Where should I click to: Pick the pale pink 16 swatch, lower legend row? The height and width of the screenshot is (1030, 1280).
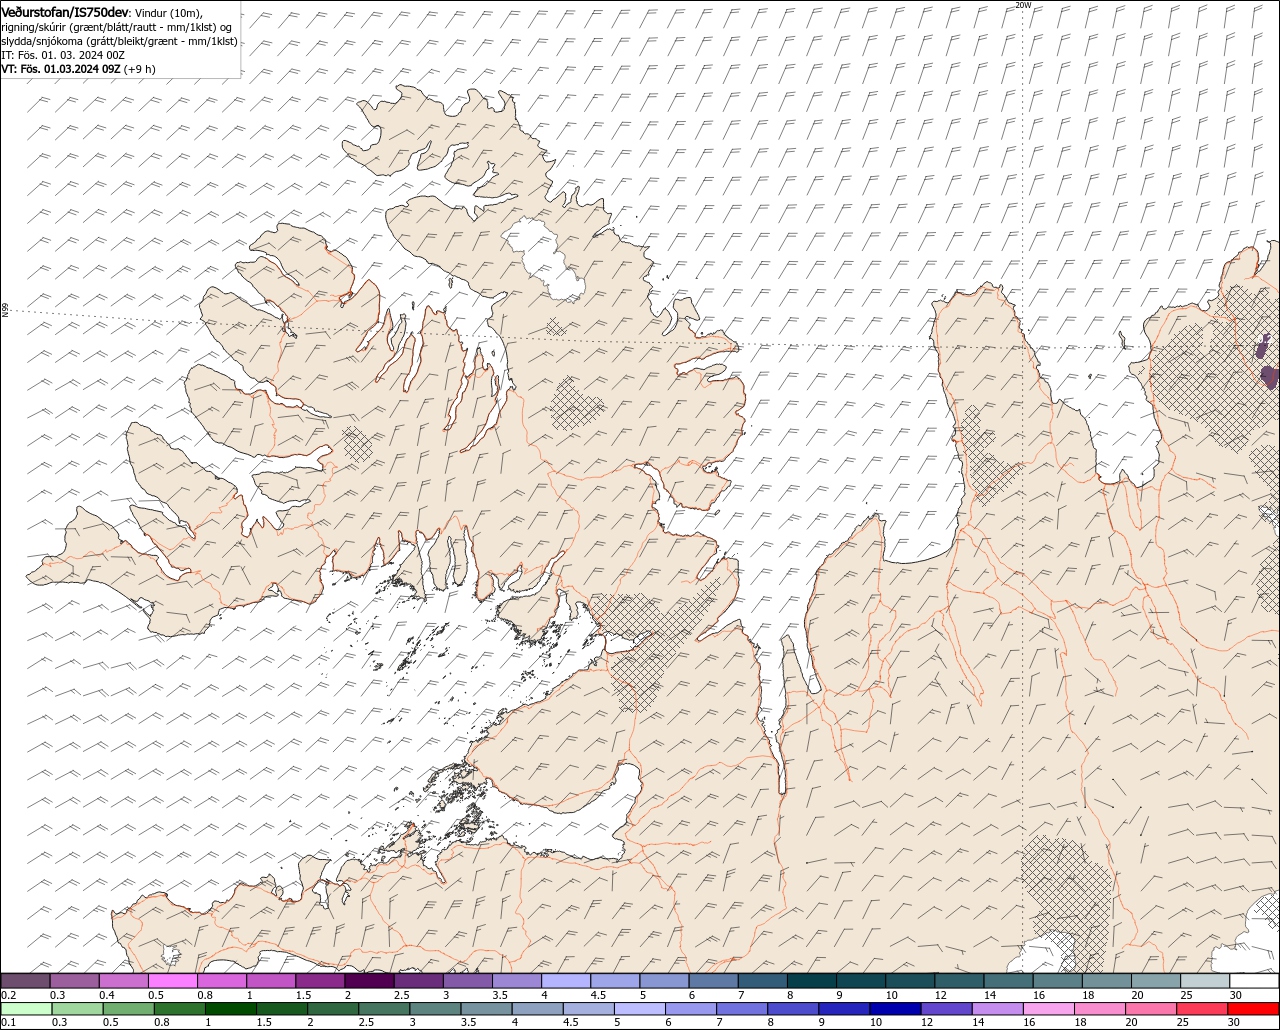1049,1009
